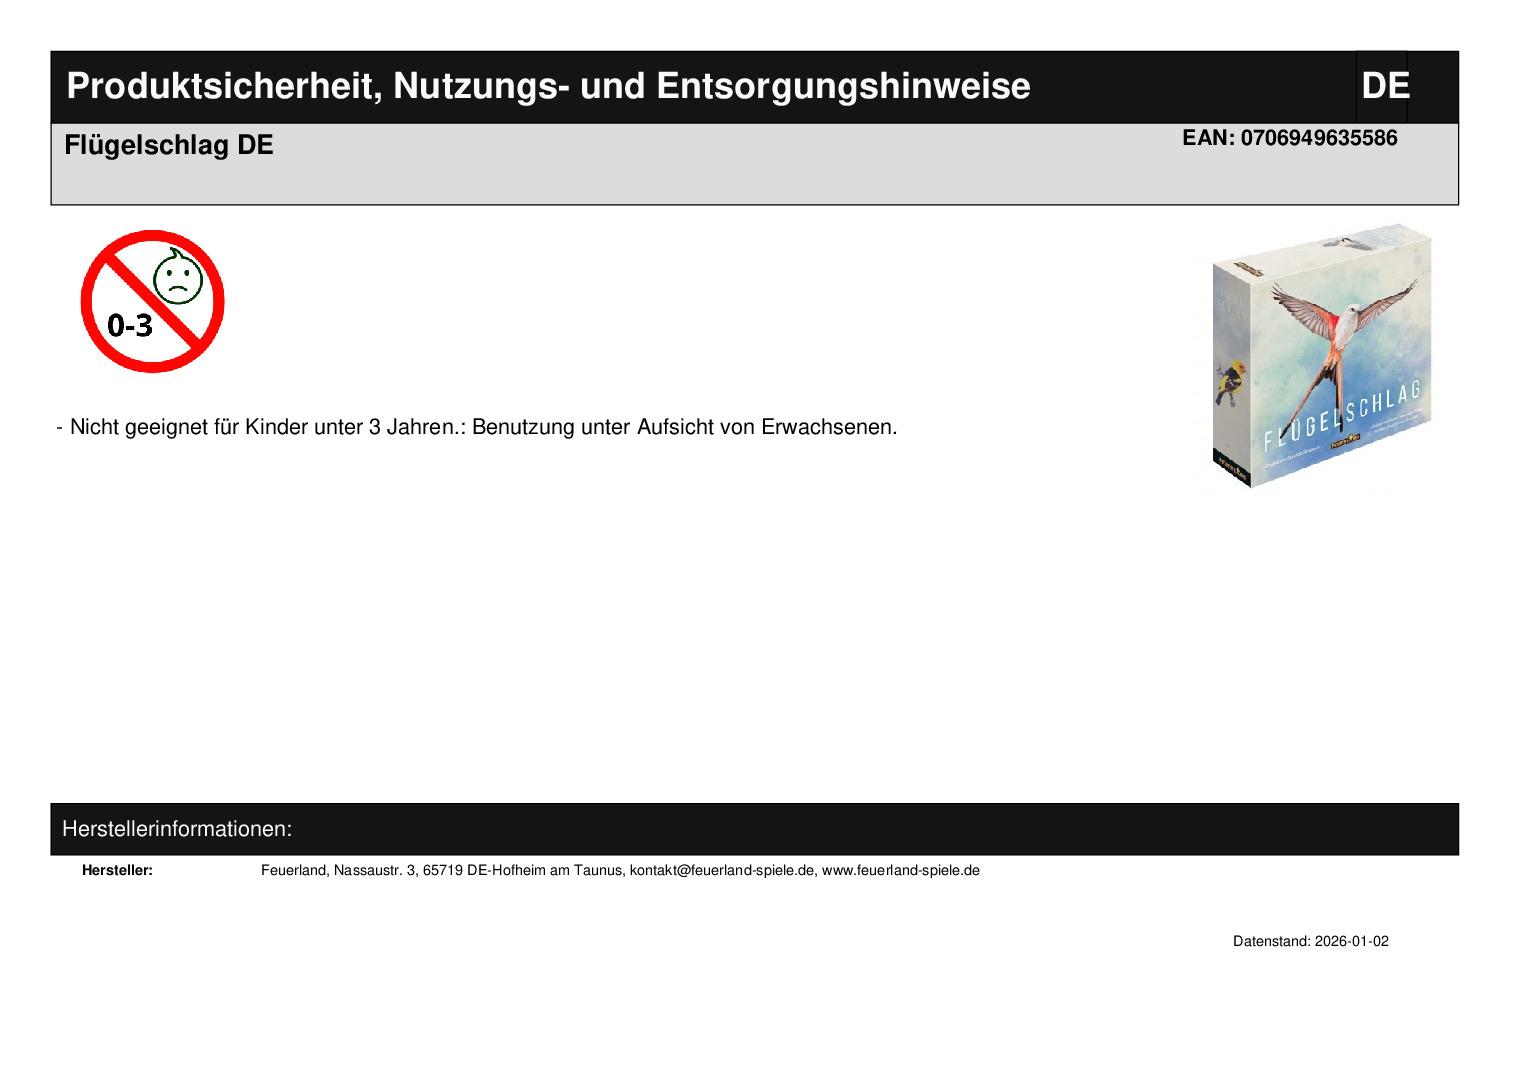Image resolution: width=1520 pixels, height=1075 pixels.
Task: Click the DE language code in header
Action: (1384, 87)
